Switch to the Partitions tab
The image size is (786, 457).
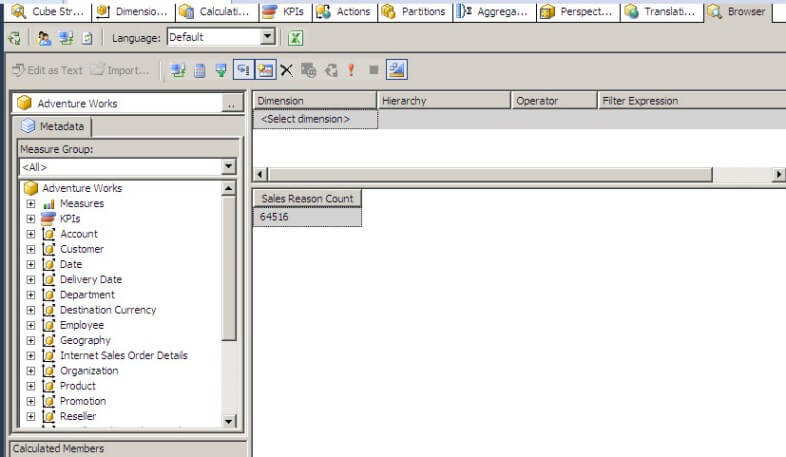pos(414,11)
